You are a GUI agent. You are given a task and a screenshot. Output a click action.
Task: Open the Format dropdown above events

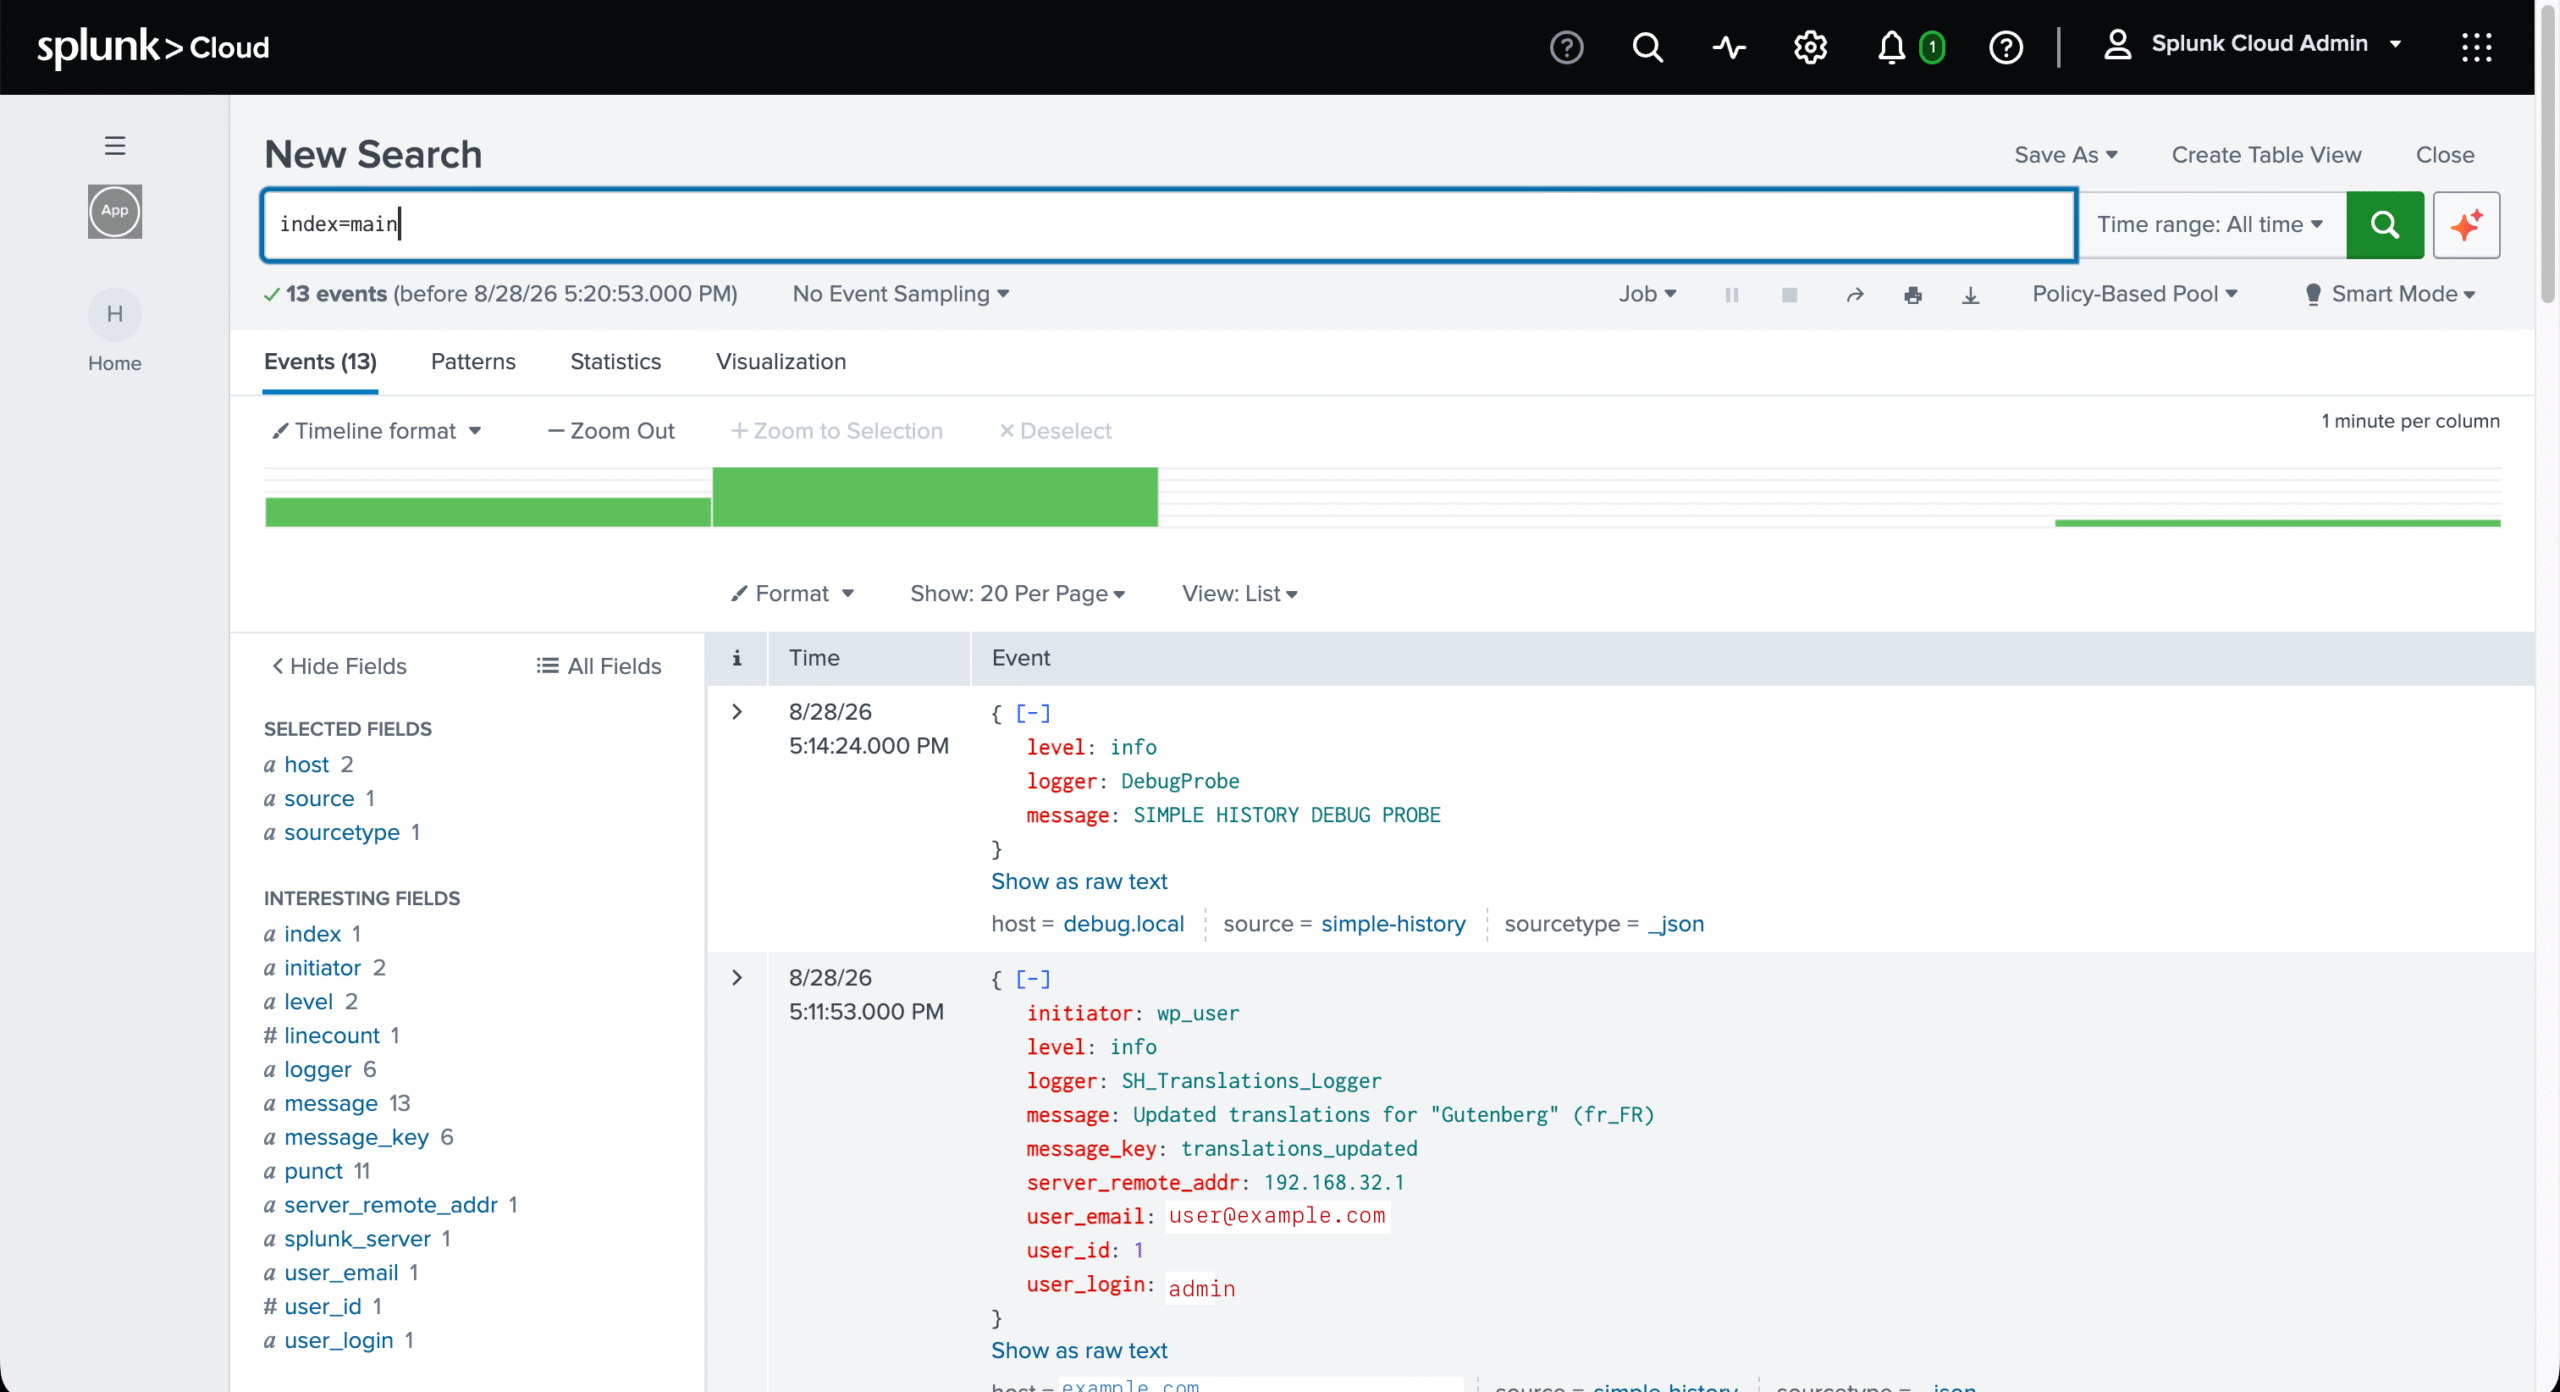point(792,594)
